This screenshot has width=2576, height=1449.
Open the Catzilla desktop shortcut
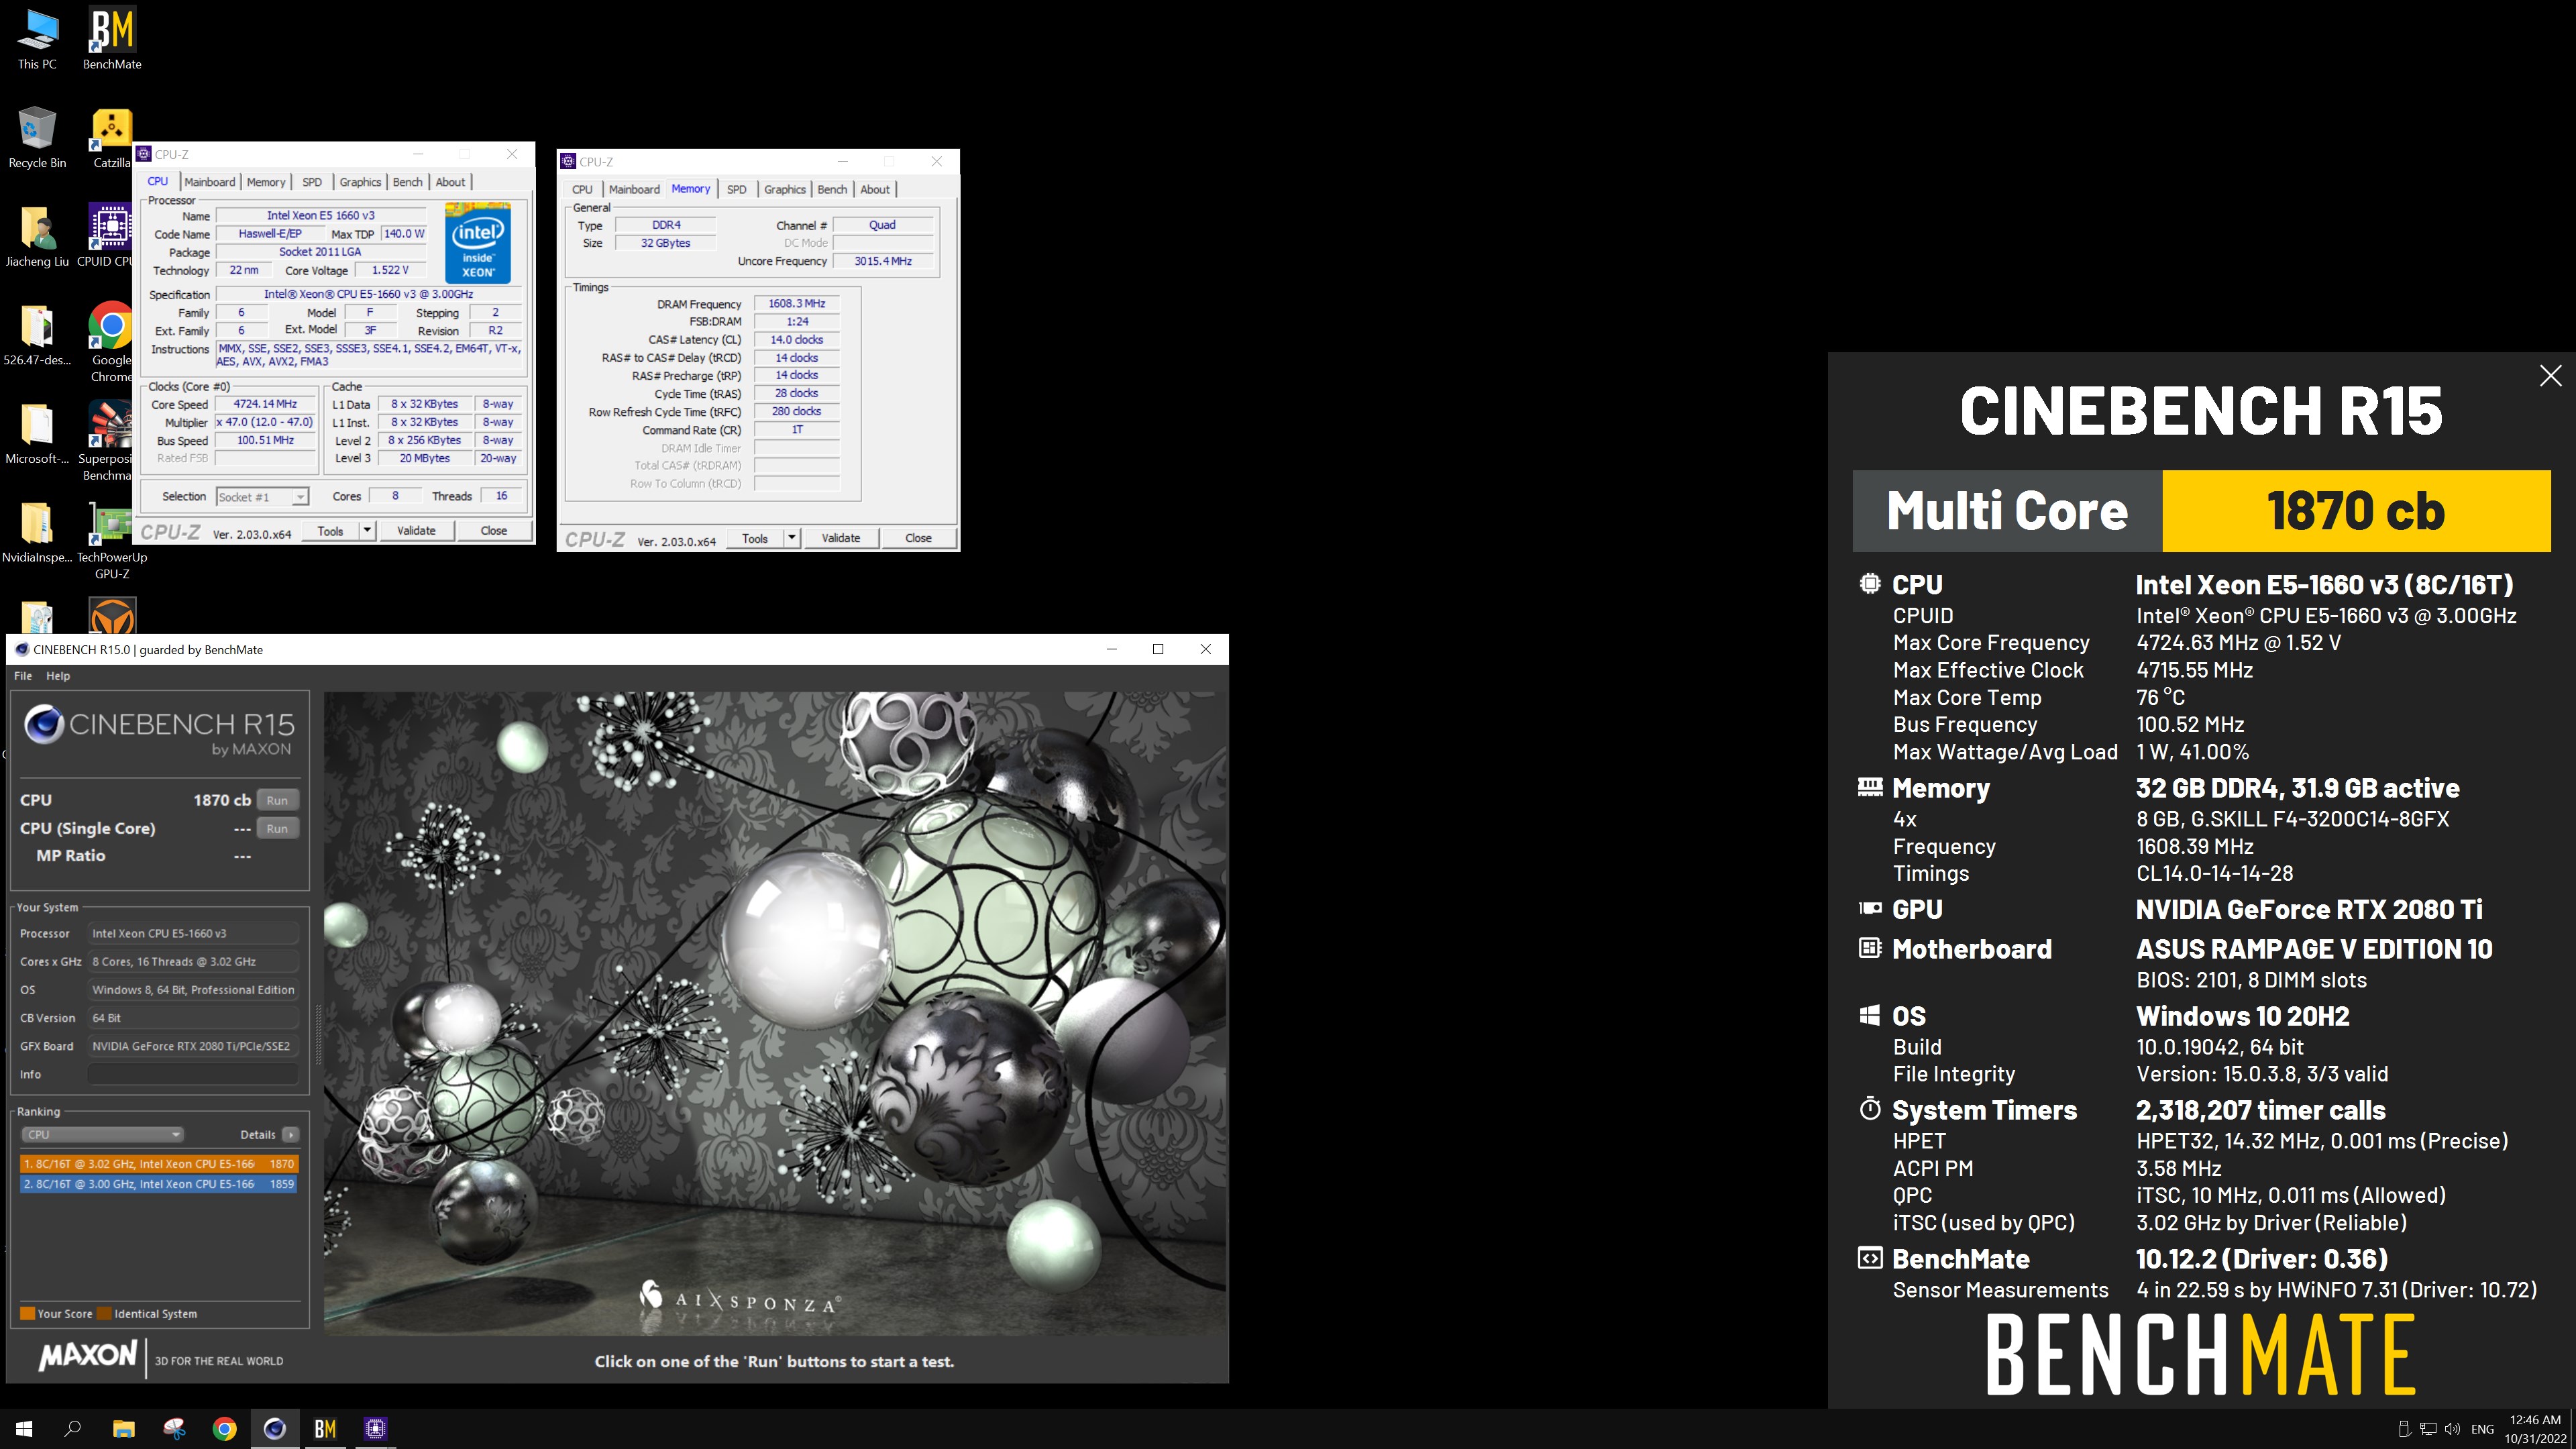112,138
